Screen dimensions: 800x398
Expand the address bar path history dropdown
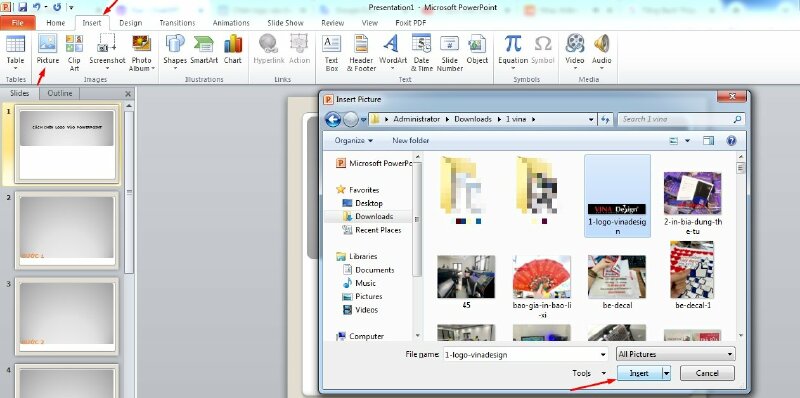tap(591, 119)
